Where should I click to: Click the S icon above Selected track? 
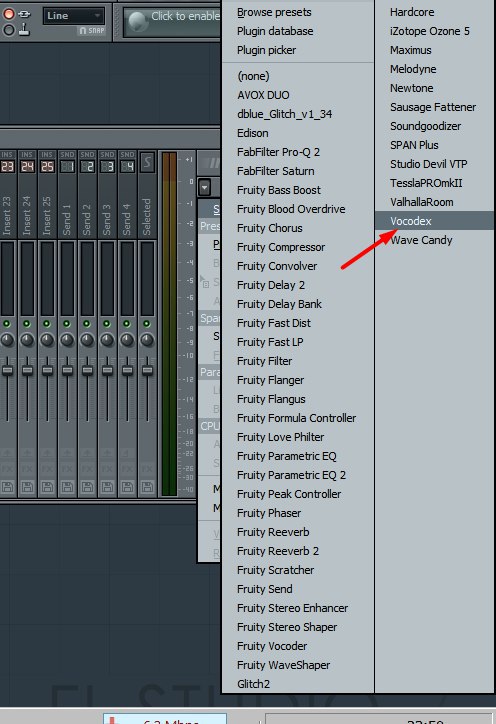coord(147,162)
